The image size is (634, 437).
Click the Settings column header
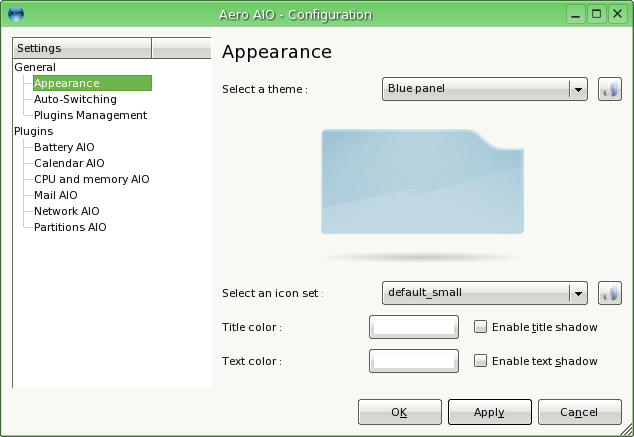82,48
